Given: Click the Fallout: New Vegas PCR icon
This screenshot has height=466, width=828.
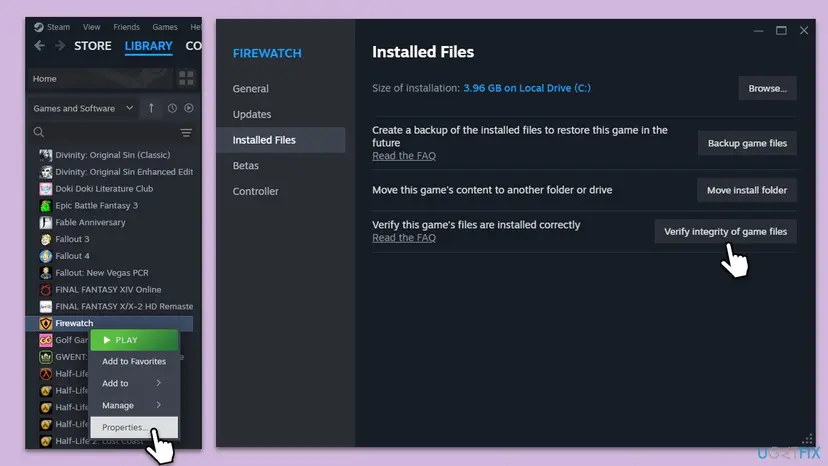Looking at the screenshot, I should click(46, 273).
